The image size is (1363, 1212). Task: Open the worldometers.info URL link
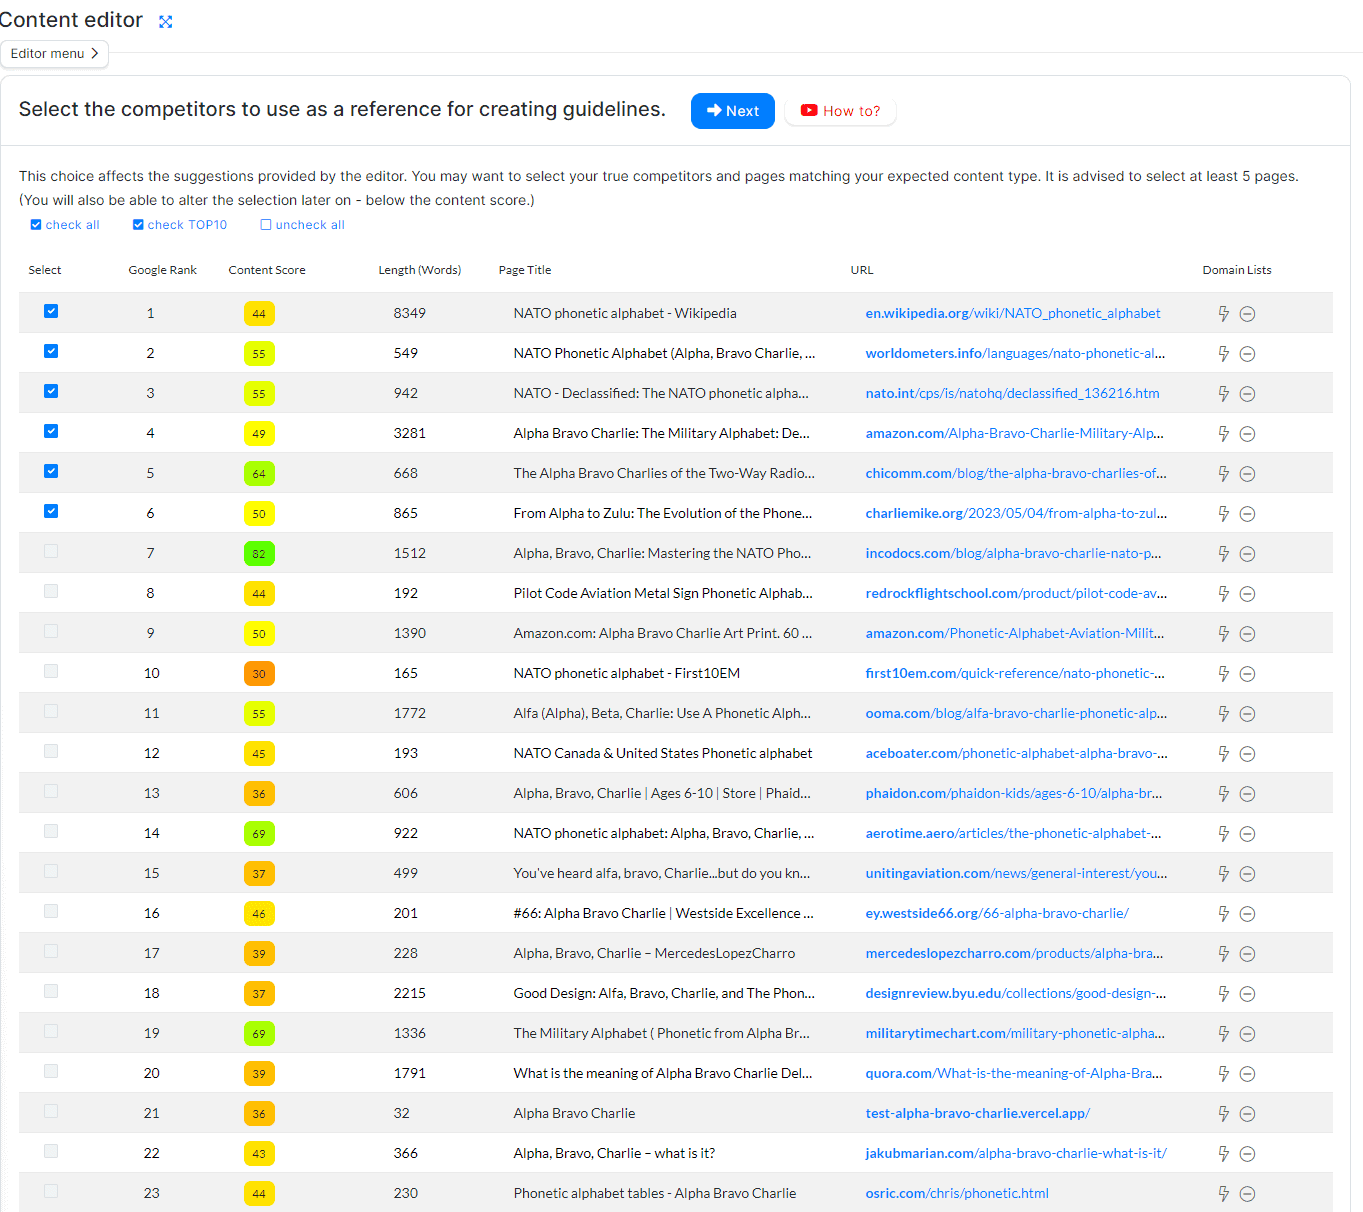(1014, 354)
